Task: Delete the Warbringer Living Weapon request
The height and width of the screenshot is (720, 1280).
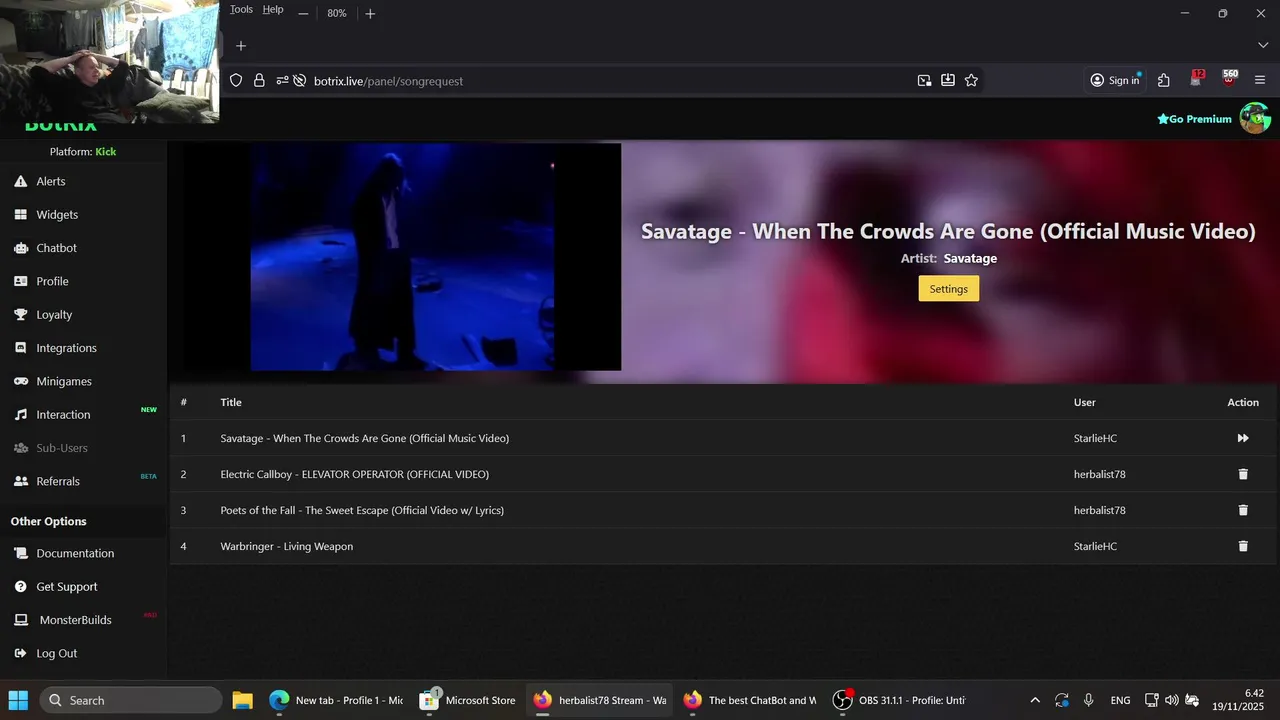Action: (x=1243, y=546)
